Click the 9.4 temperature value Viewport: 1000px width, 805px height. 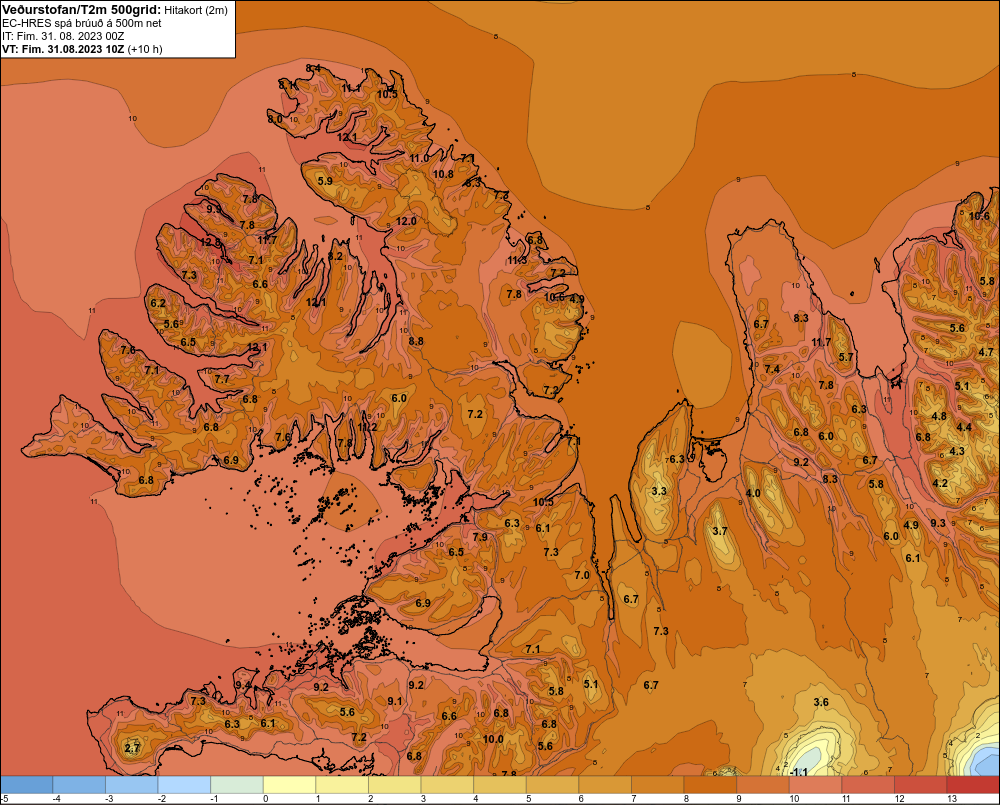243,685
